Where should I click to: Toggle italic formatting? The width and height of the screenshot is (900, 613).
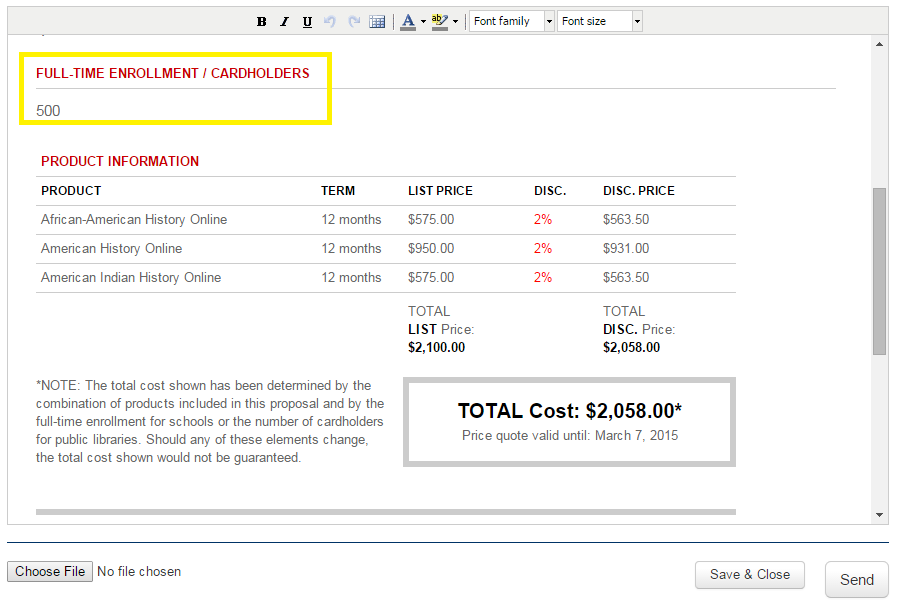(284, 22)
